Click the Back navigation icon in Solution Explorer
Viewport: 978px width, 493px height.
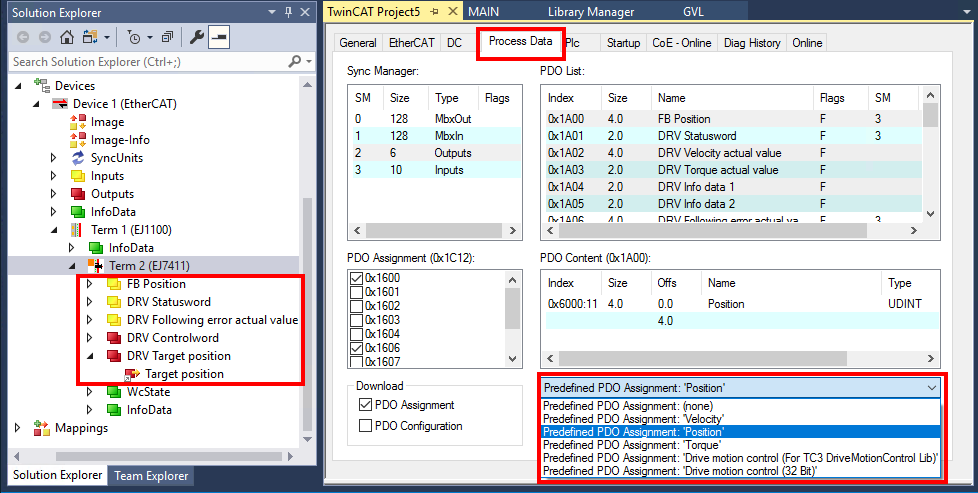pos(23,37)
